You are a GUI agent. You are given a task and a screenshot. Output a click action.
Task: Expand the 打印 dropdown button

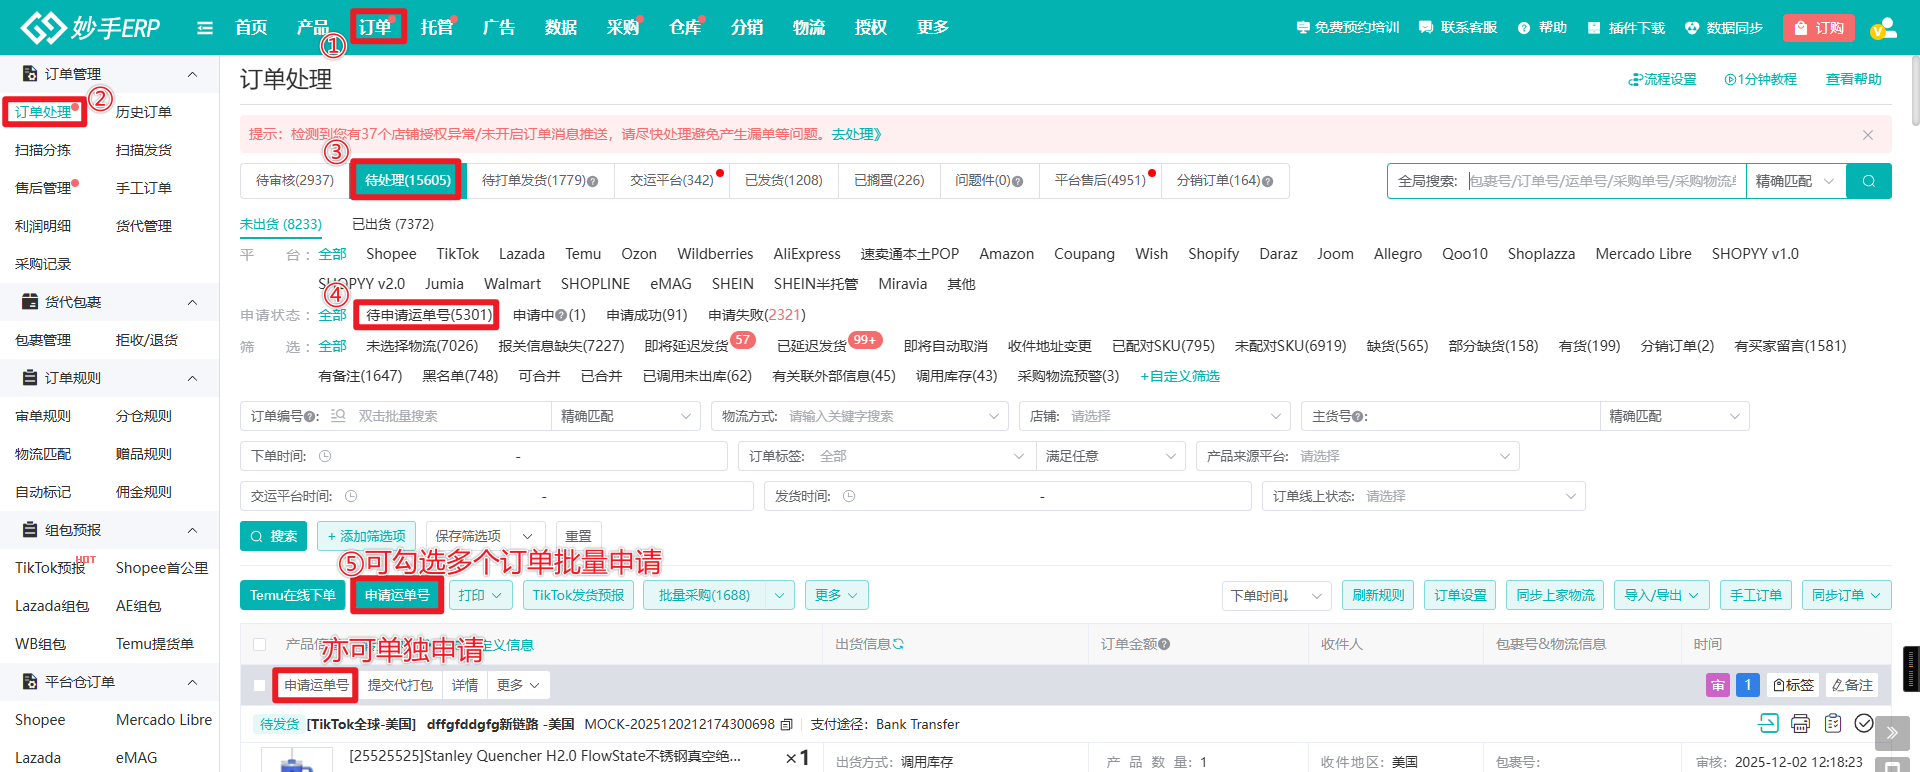coord(480,595)
